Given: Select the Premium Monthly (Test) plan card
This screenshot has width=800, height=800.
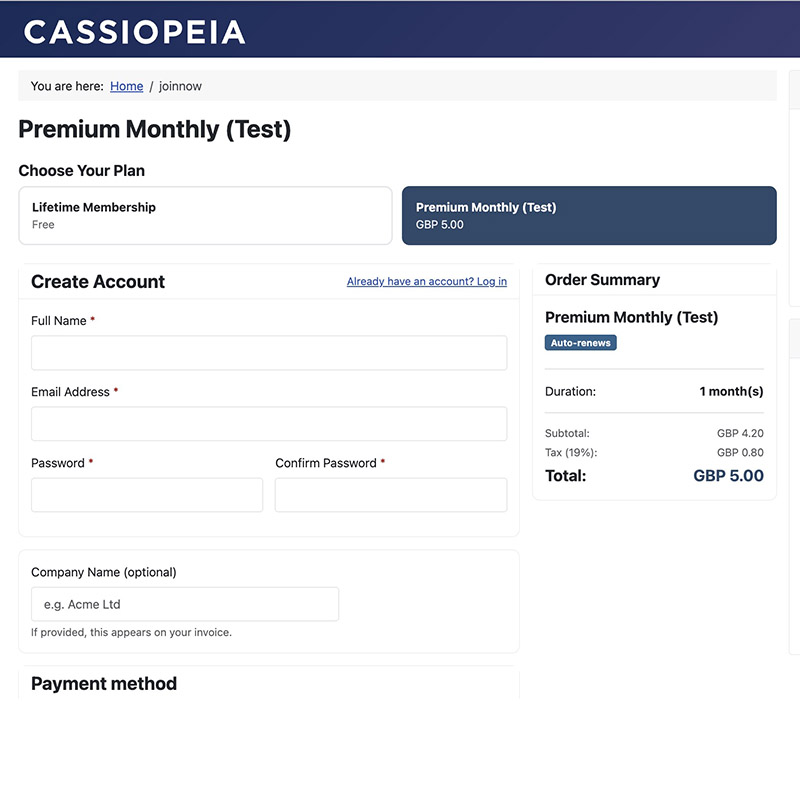Looking at the screenshot, I should click(589, 215).
